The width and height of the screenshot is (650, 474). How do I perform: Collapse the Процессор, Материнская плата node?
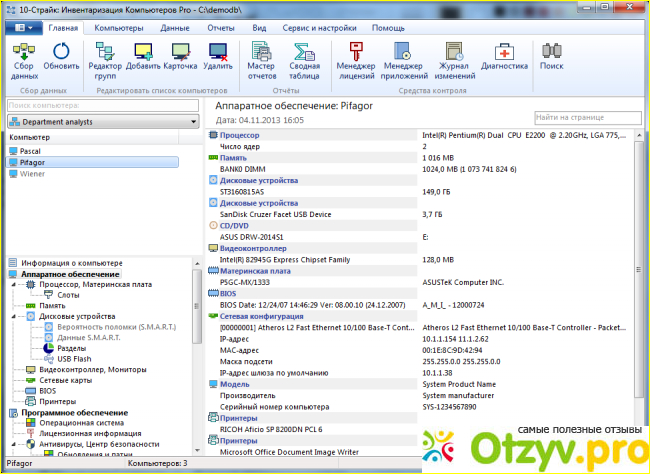[x=15, y=284]
